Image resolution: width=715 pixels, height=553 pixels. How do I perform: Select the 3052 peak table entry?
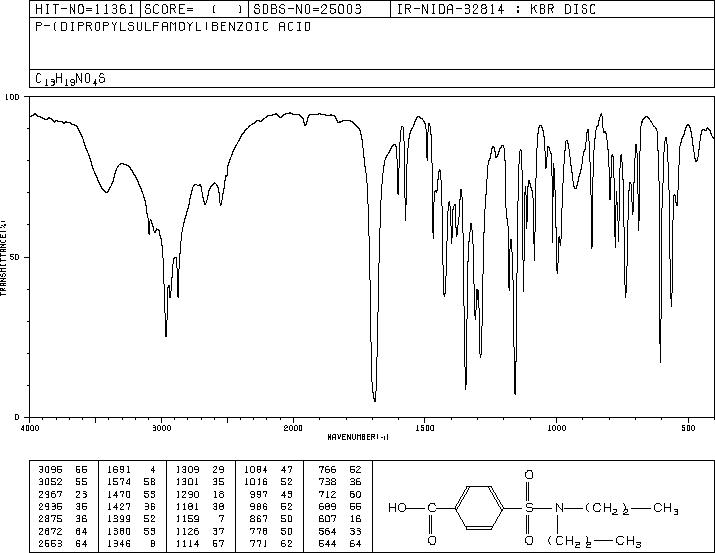(x=62, y=482)
